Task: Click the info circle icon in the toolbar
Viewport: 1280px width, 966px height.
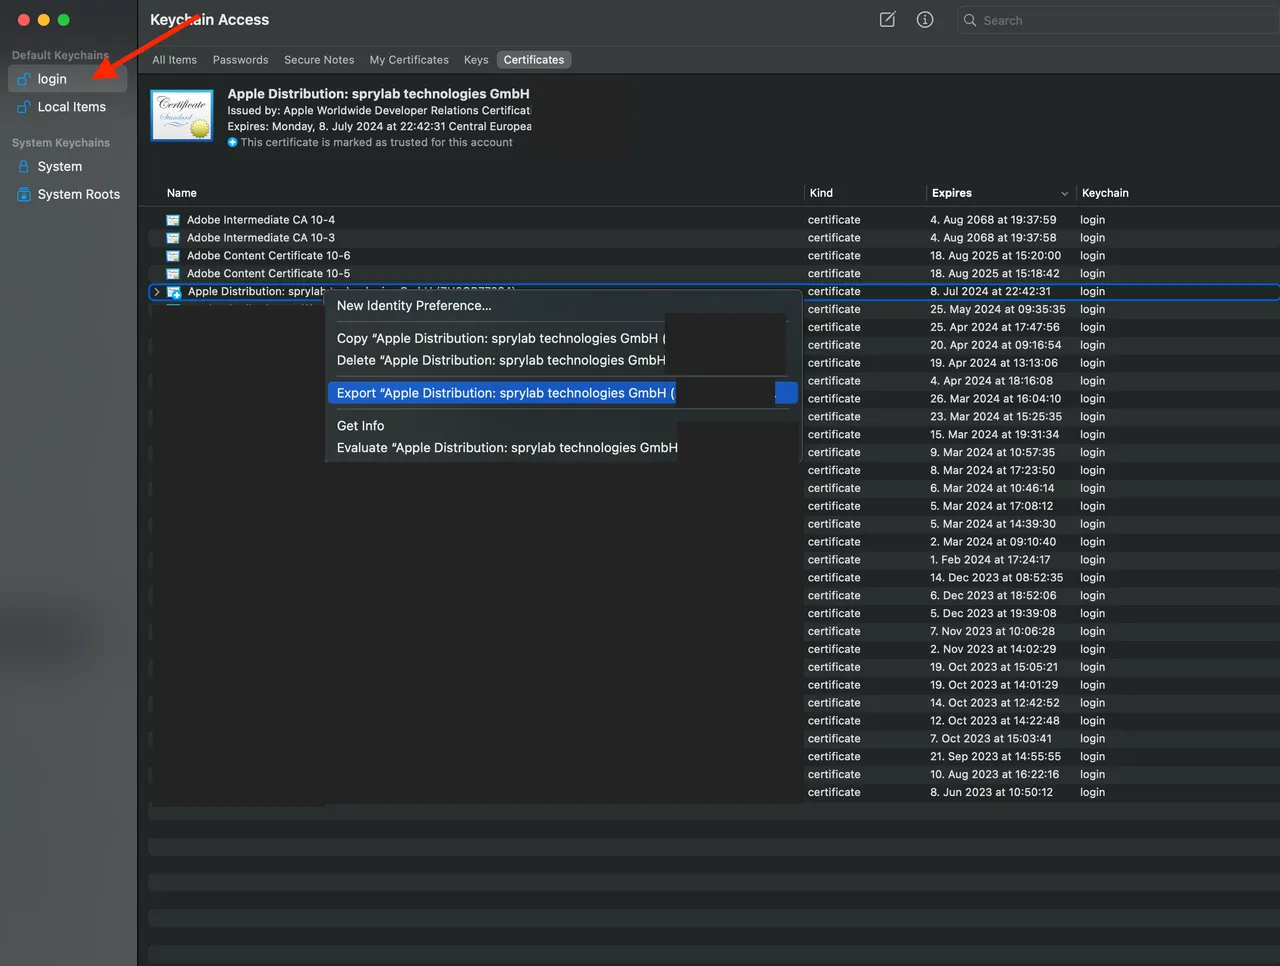Action: [x=925, y=19]
